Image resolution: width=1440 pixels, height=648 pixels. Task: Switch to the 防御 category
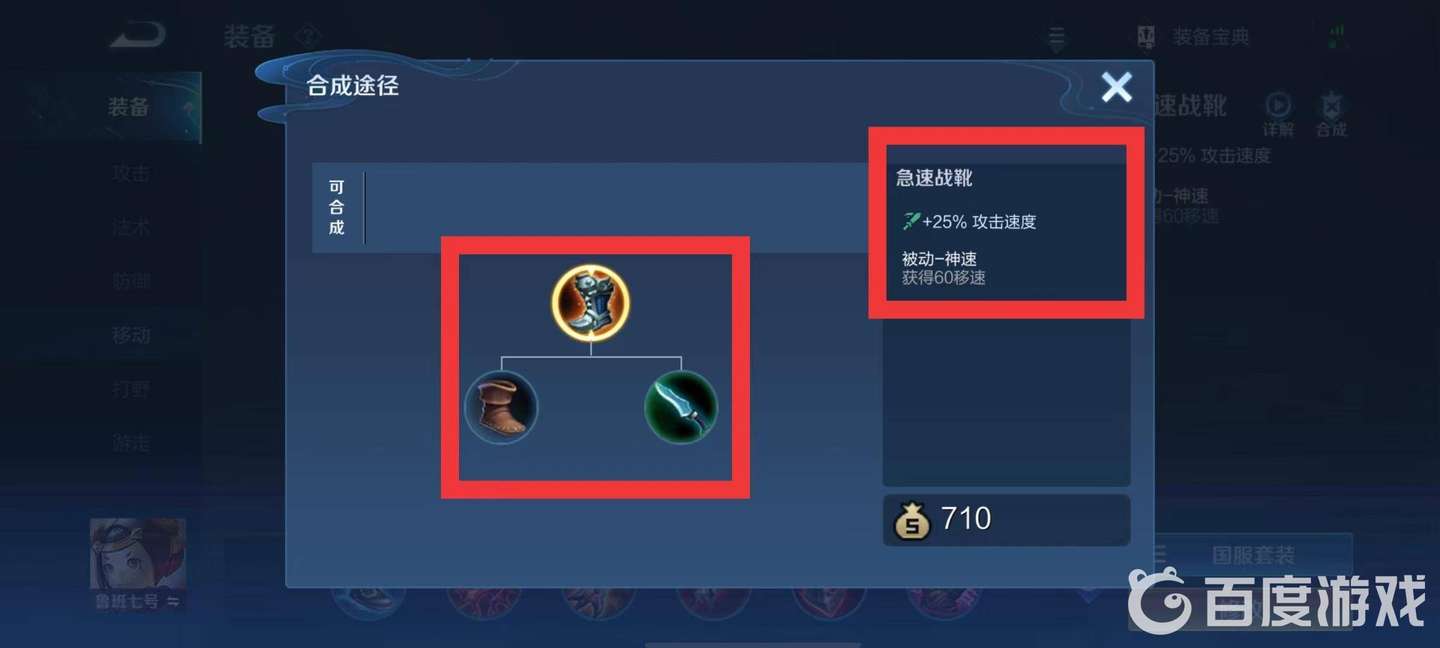pyautogui.click(x=131, y=281)
